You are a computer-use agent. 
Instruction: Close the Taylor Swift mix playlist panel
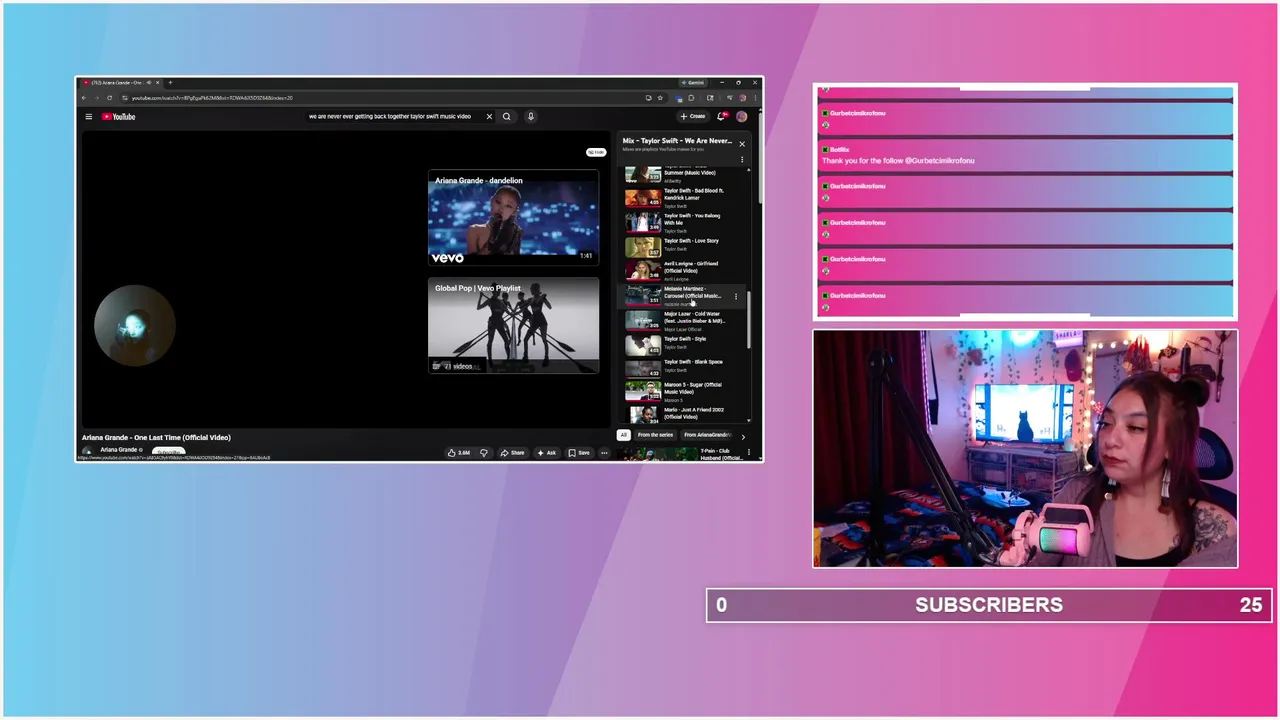tap(742, 144)
